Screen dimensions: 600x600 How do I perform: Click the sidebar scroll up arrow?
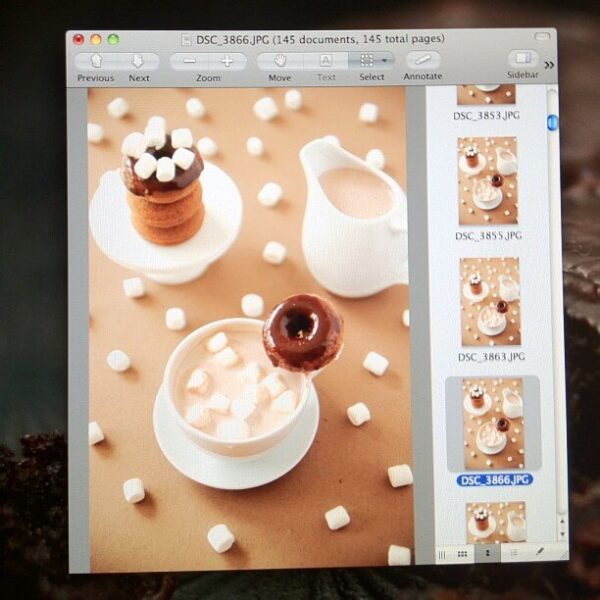(x=562, y=522)
